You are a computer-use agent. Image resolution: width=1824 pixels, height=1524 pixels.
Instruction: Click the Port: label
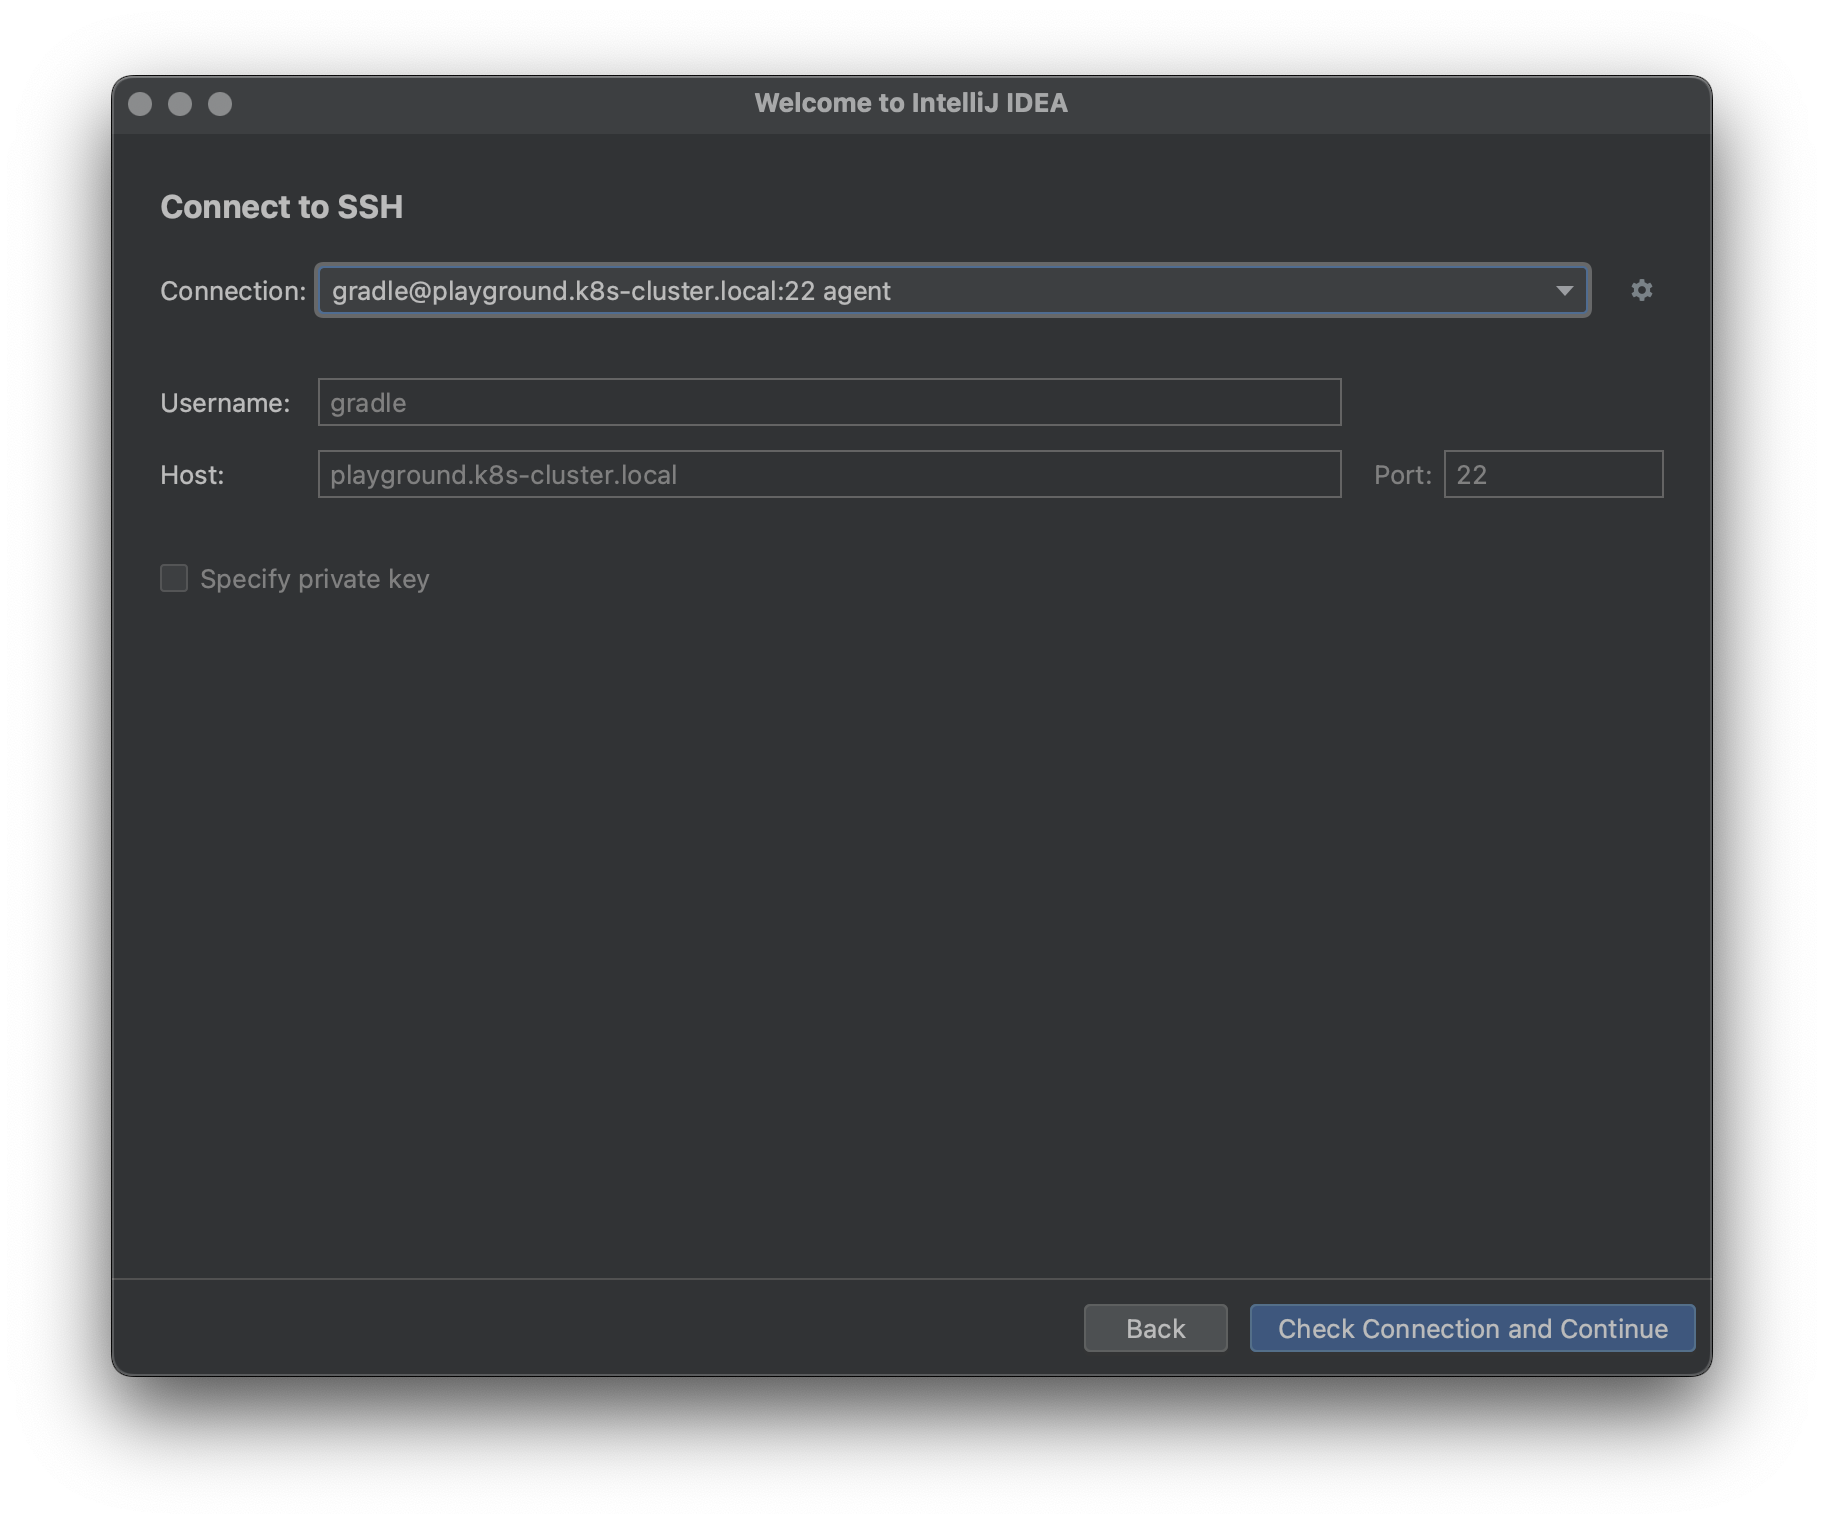tap(1403, 475)
